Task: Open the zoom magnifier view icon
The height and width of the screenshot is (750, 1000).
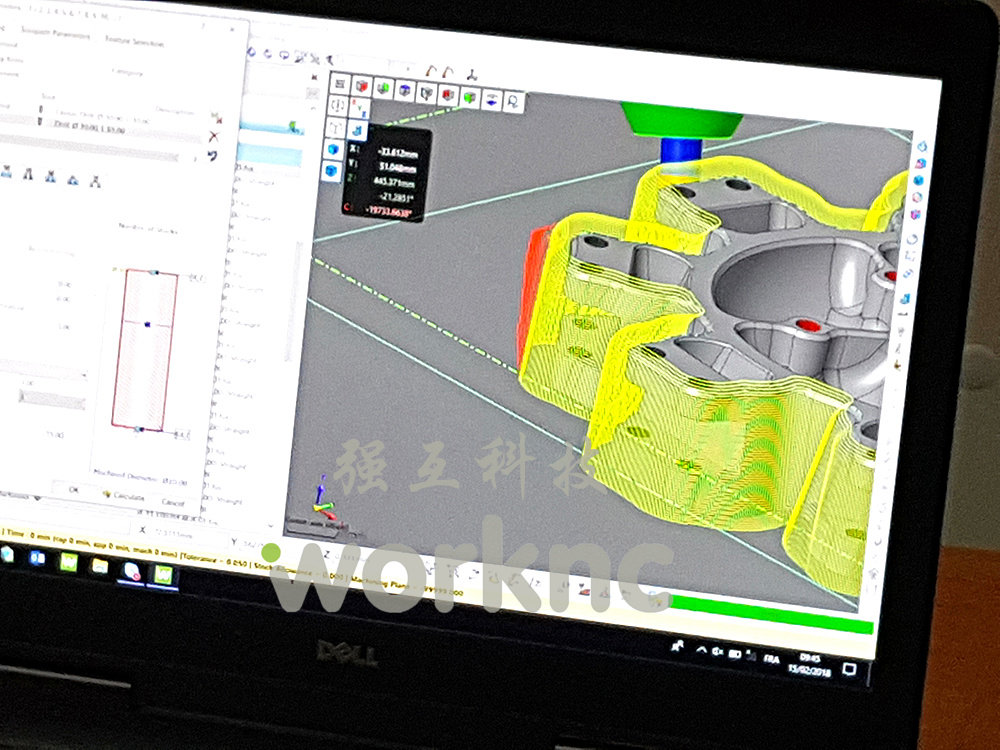Action: click(513, 102)
